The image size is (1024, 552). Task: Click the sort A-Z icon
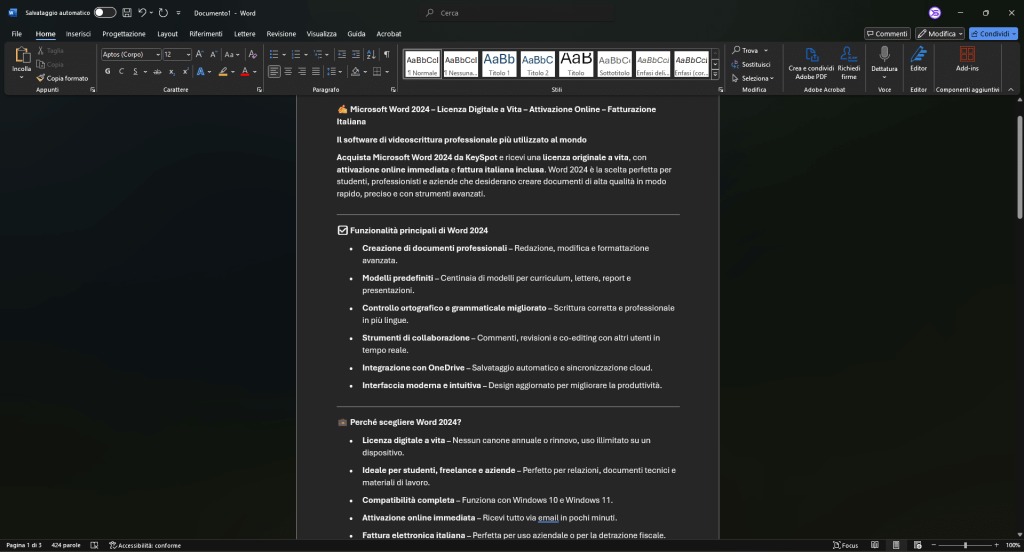(371, 54)
